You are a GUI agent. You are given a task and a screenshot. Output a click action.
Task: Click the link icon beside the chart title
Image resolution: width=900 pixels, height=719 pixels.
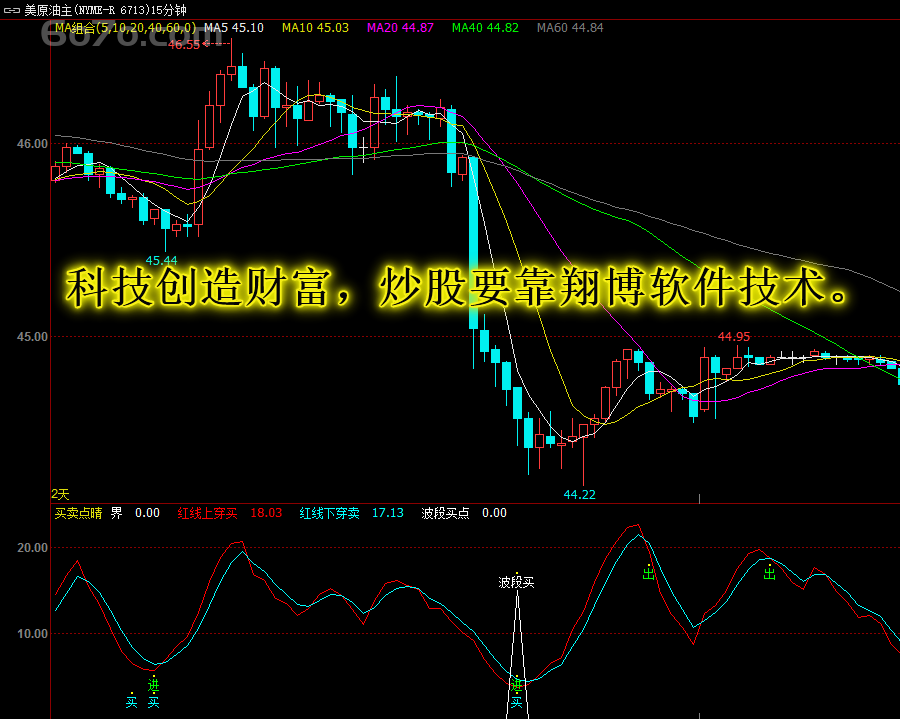click(x=11, y=10)
